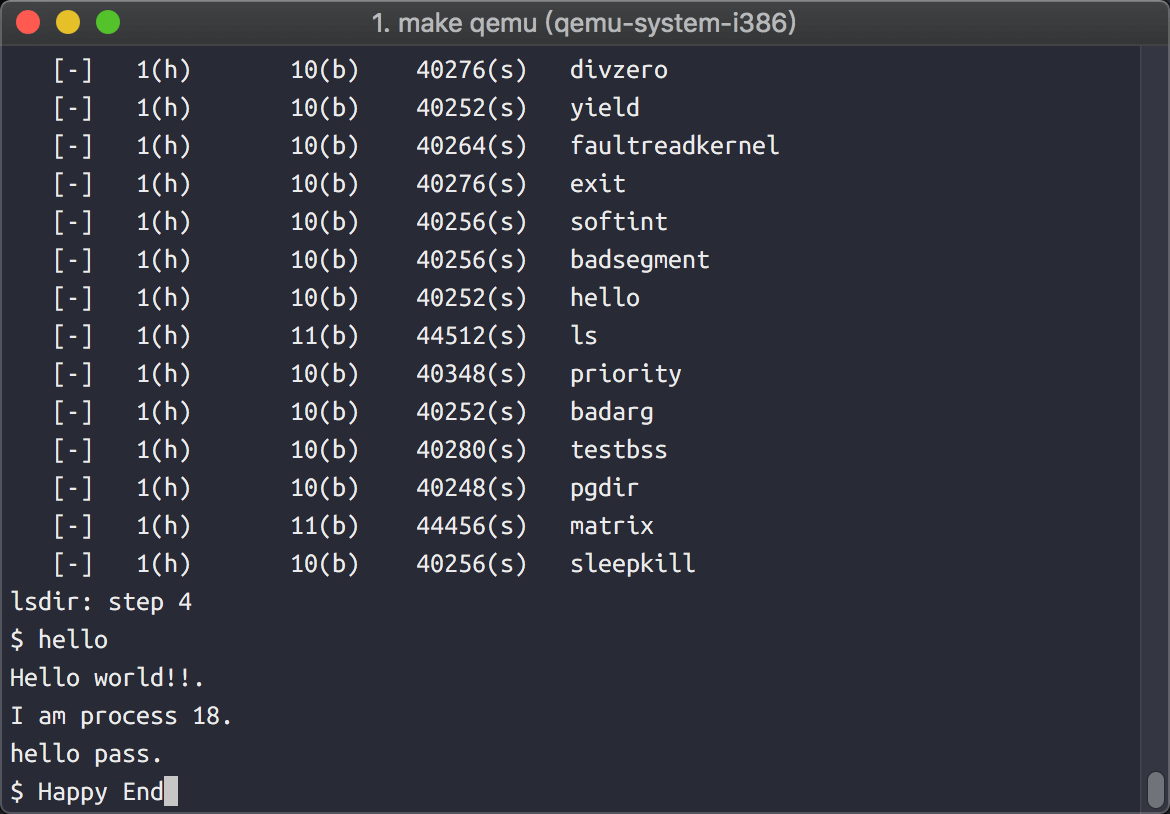Screen dimensions: 1170x814
Task: Click the 'pgdir' entry in the listing
Action: pyautogui.click(x=604, y=488)
